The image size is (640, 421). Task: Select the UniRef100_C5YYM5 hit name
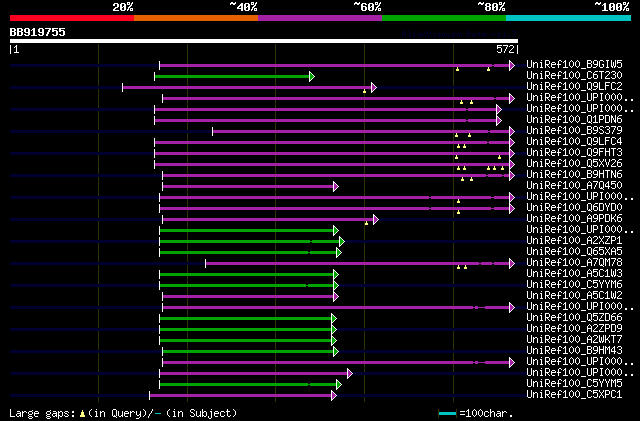pos(574,384)
